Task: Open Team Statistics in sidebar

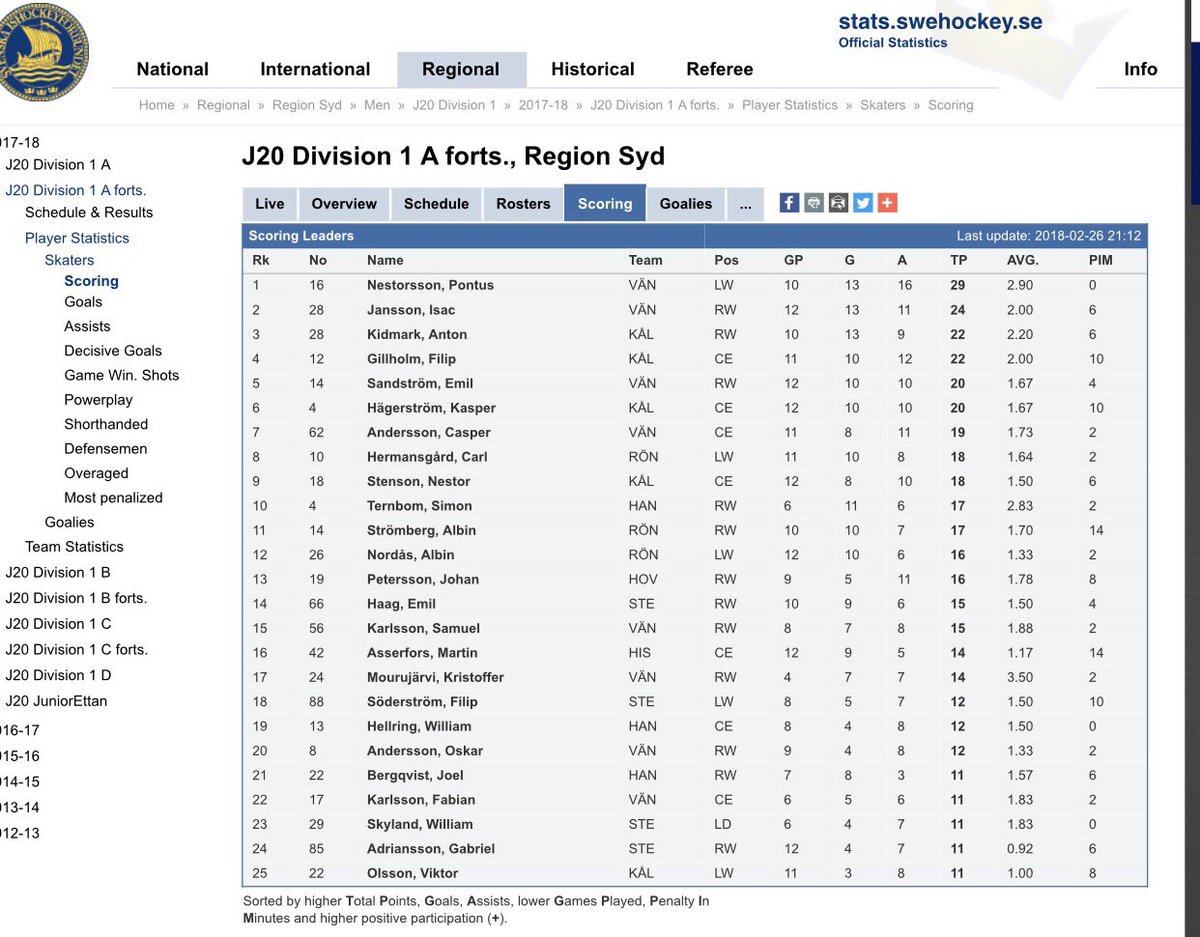Action: pyautogui.click(x=74, y=546)
